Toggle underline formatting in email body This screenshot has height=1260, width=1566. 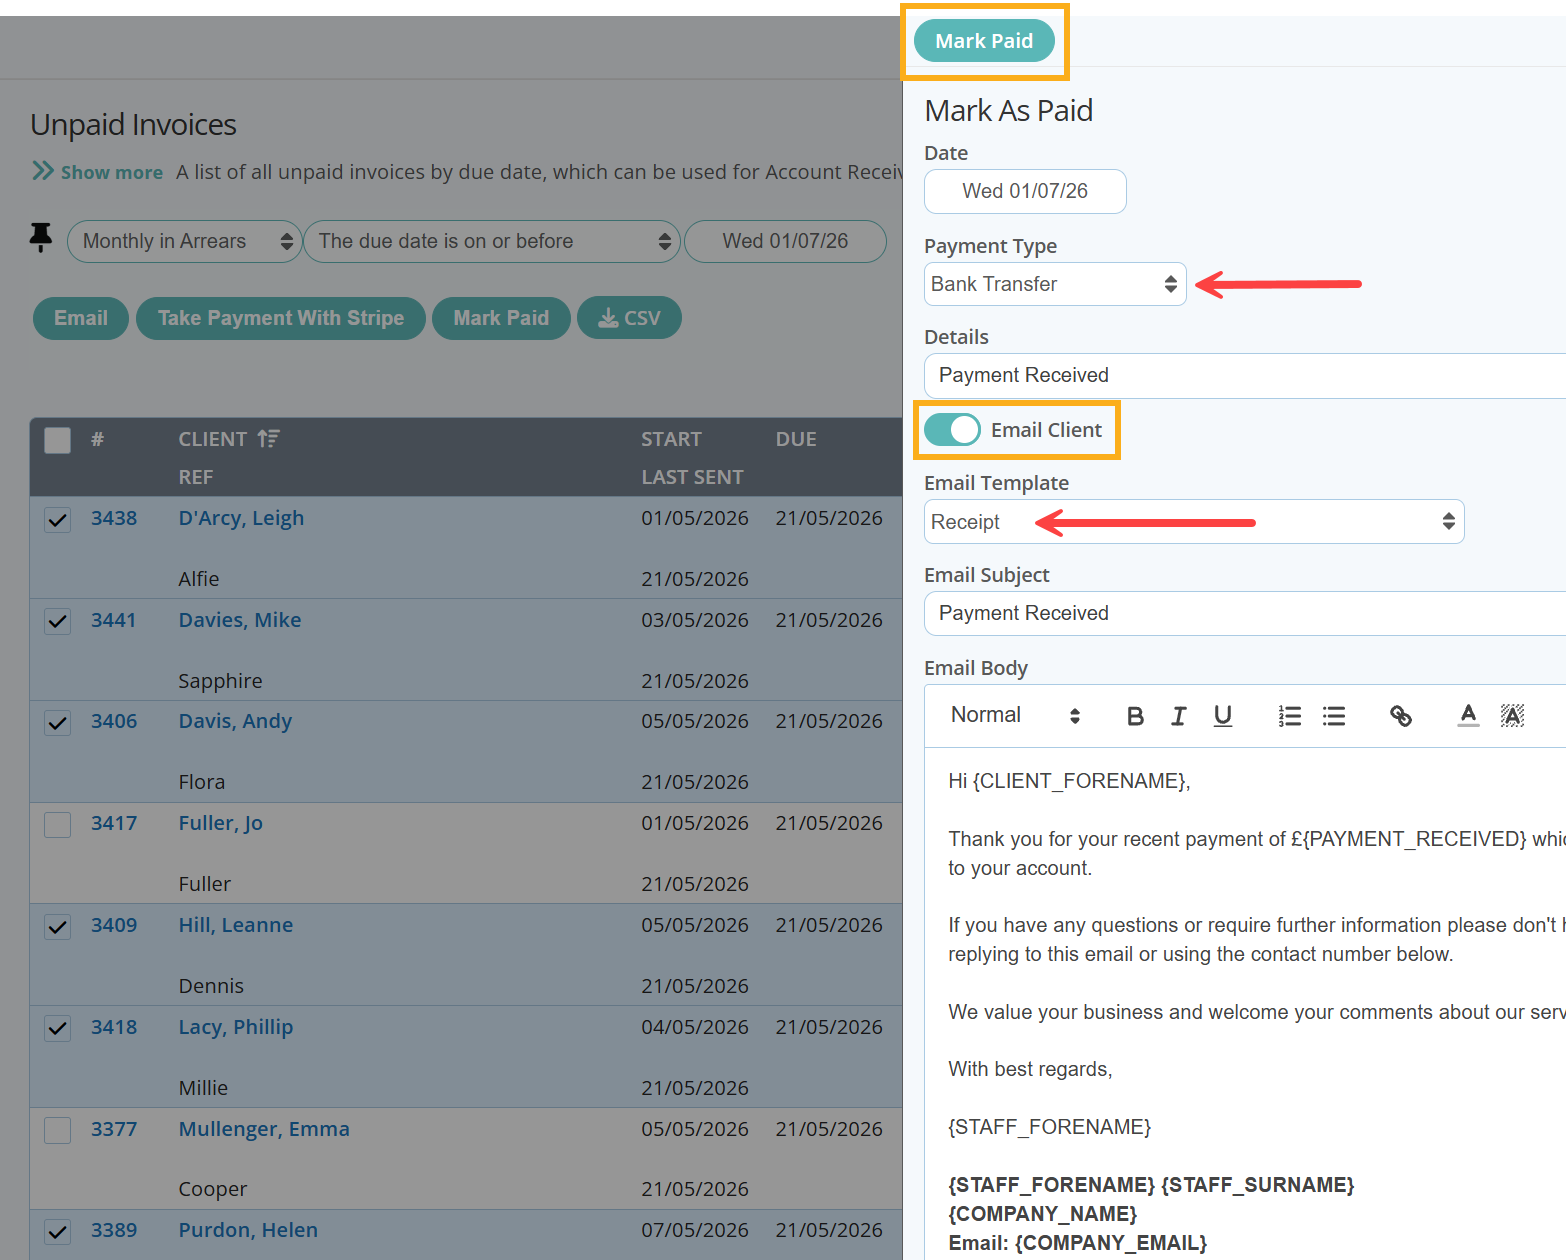(x=1223, y=716)
